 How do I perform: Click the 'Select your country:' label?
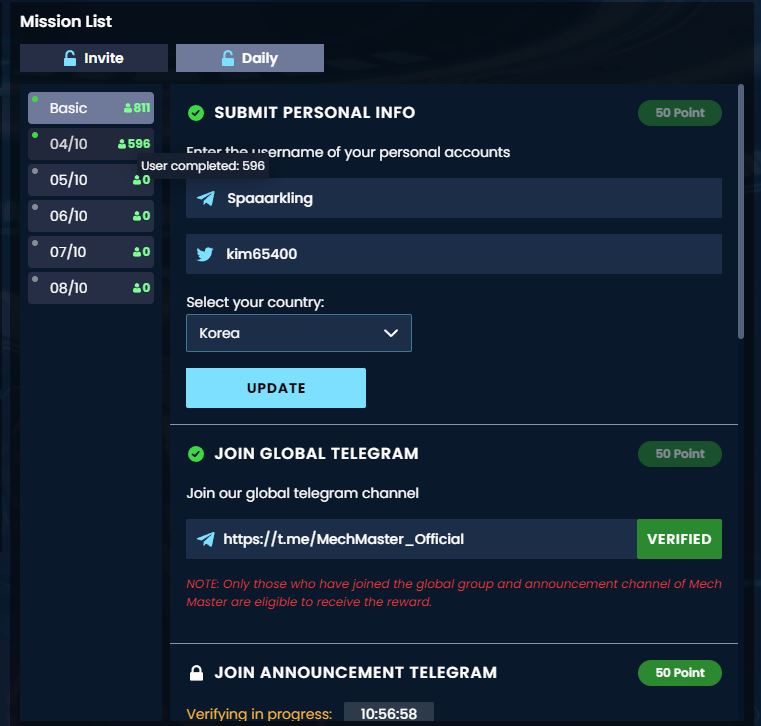pos(255,302)
